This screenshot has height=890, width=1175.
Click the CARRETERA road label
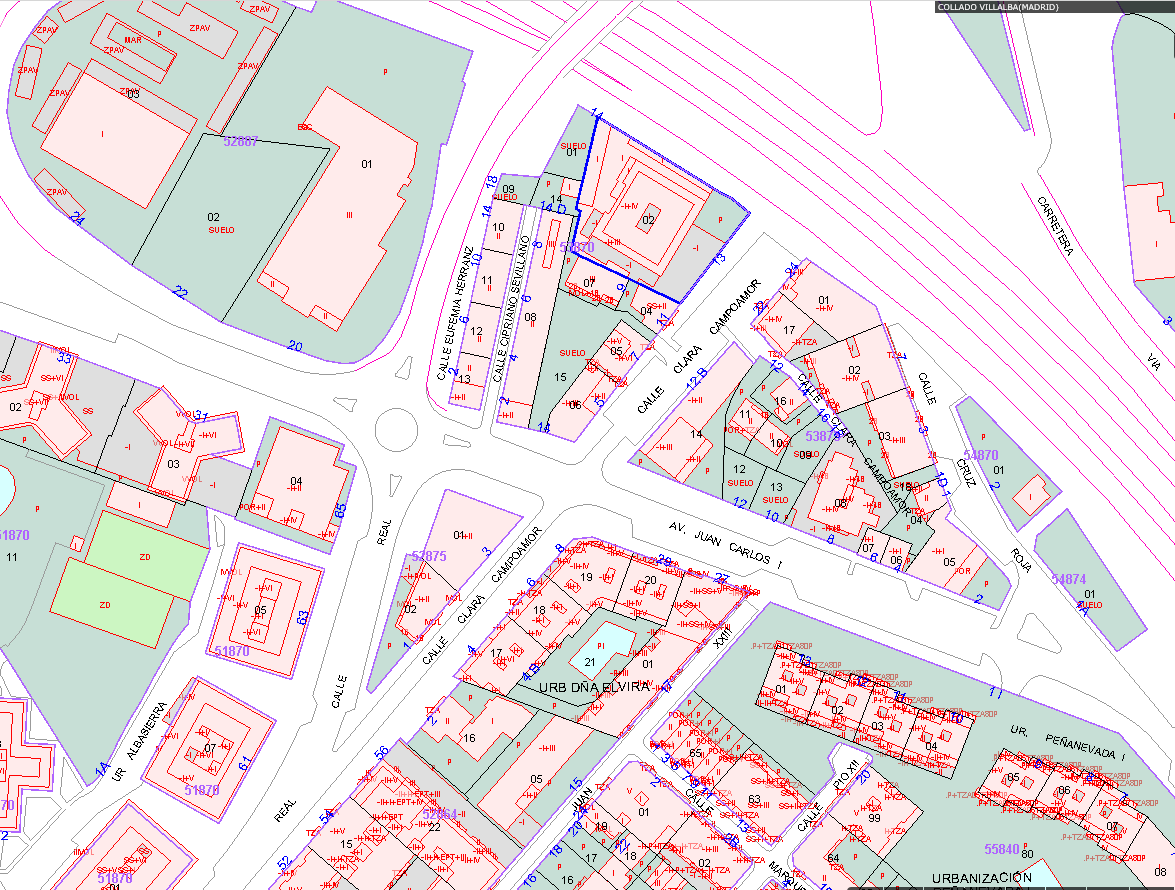point(1054,226)
